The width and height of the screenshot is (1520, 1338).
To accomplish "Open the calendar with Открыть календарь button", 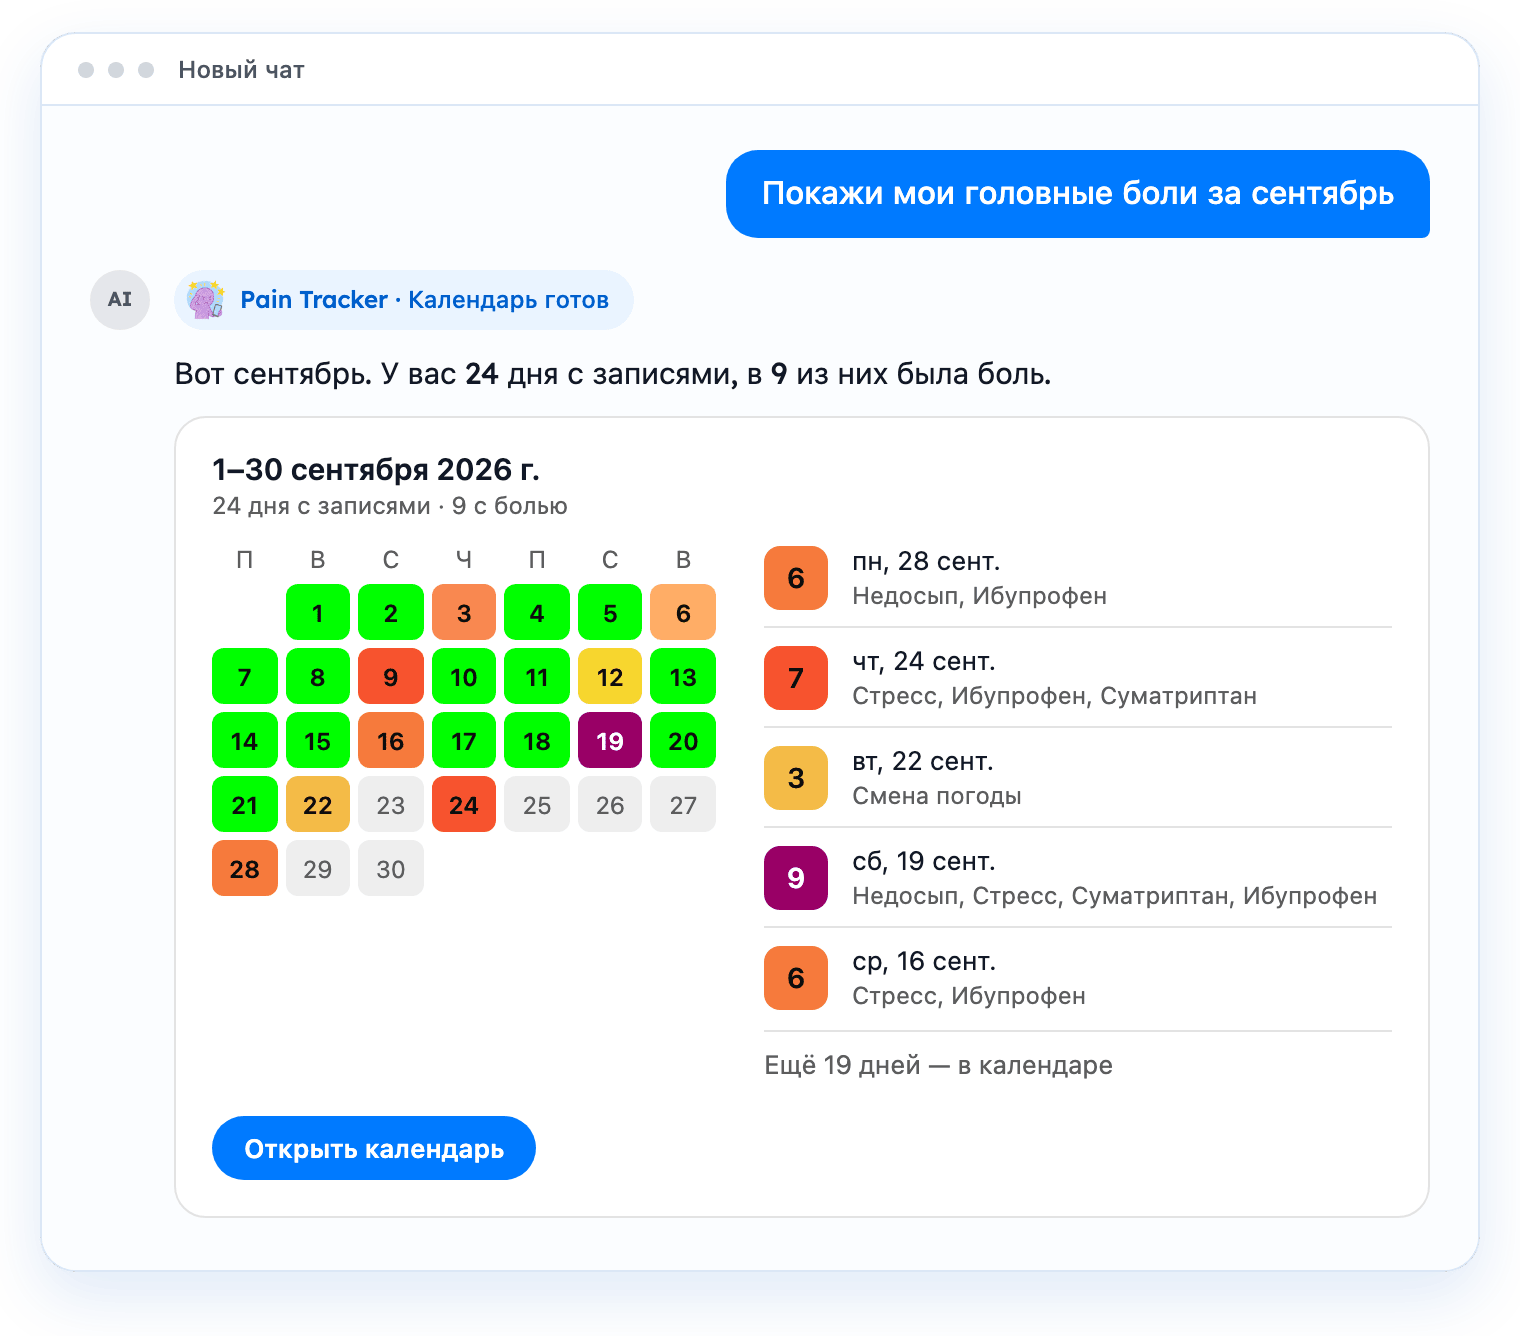I will click(x=374, y=1148).
